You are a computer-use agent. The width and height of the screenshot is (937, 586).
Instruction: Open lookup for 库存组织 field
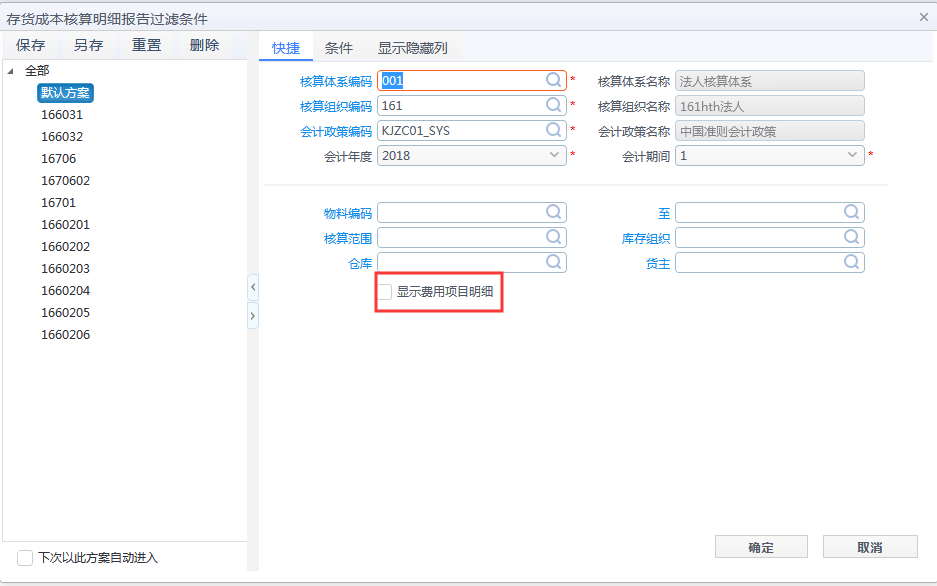[x=851, y=237]
